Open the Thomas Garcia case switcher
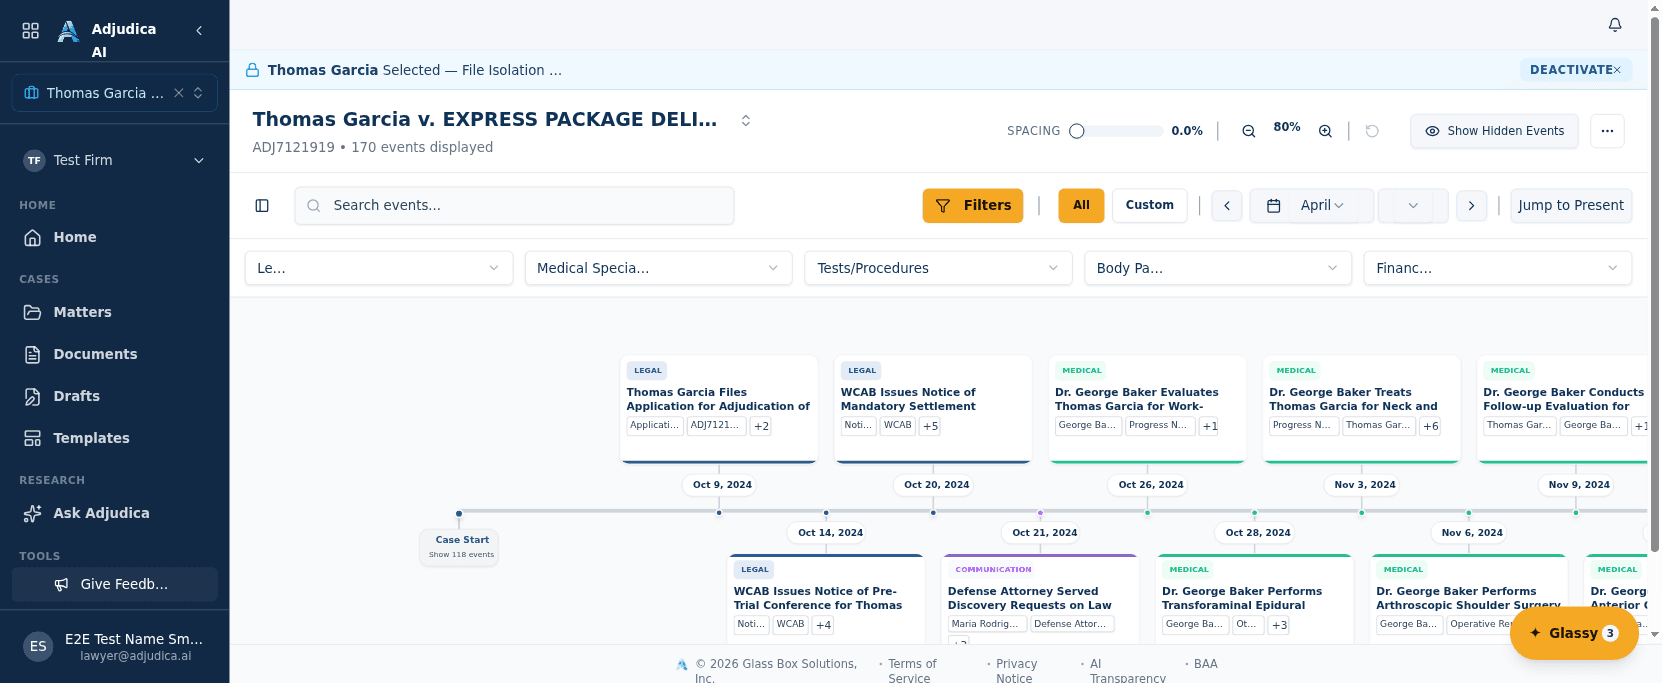 coord(198,93)
